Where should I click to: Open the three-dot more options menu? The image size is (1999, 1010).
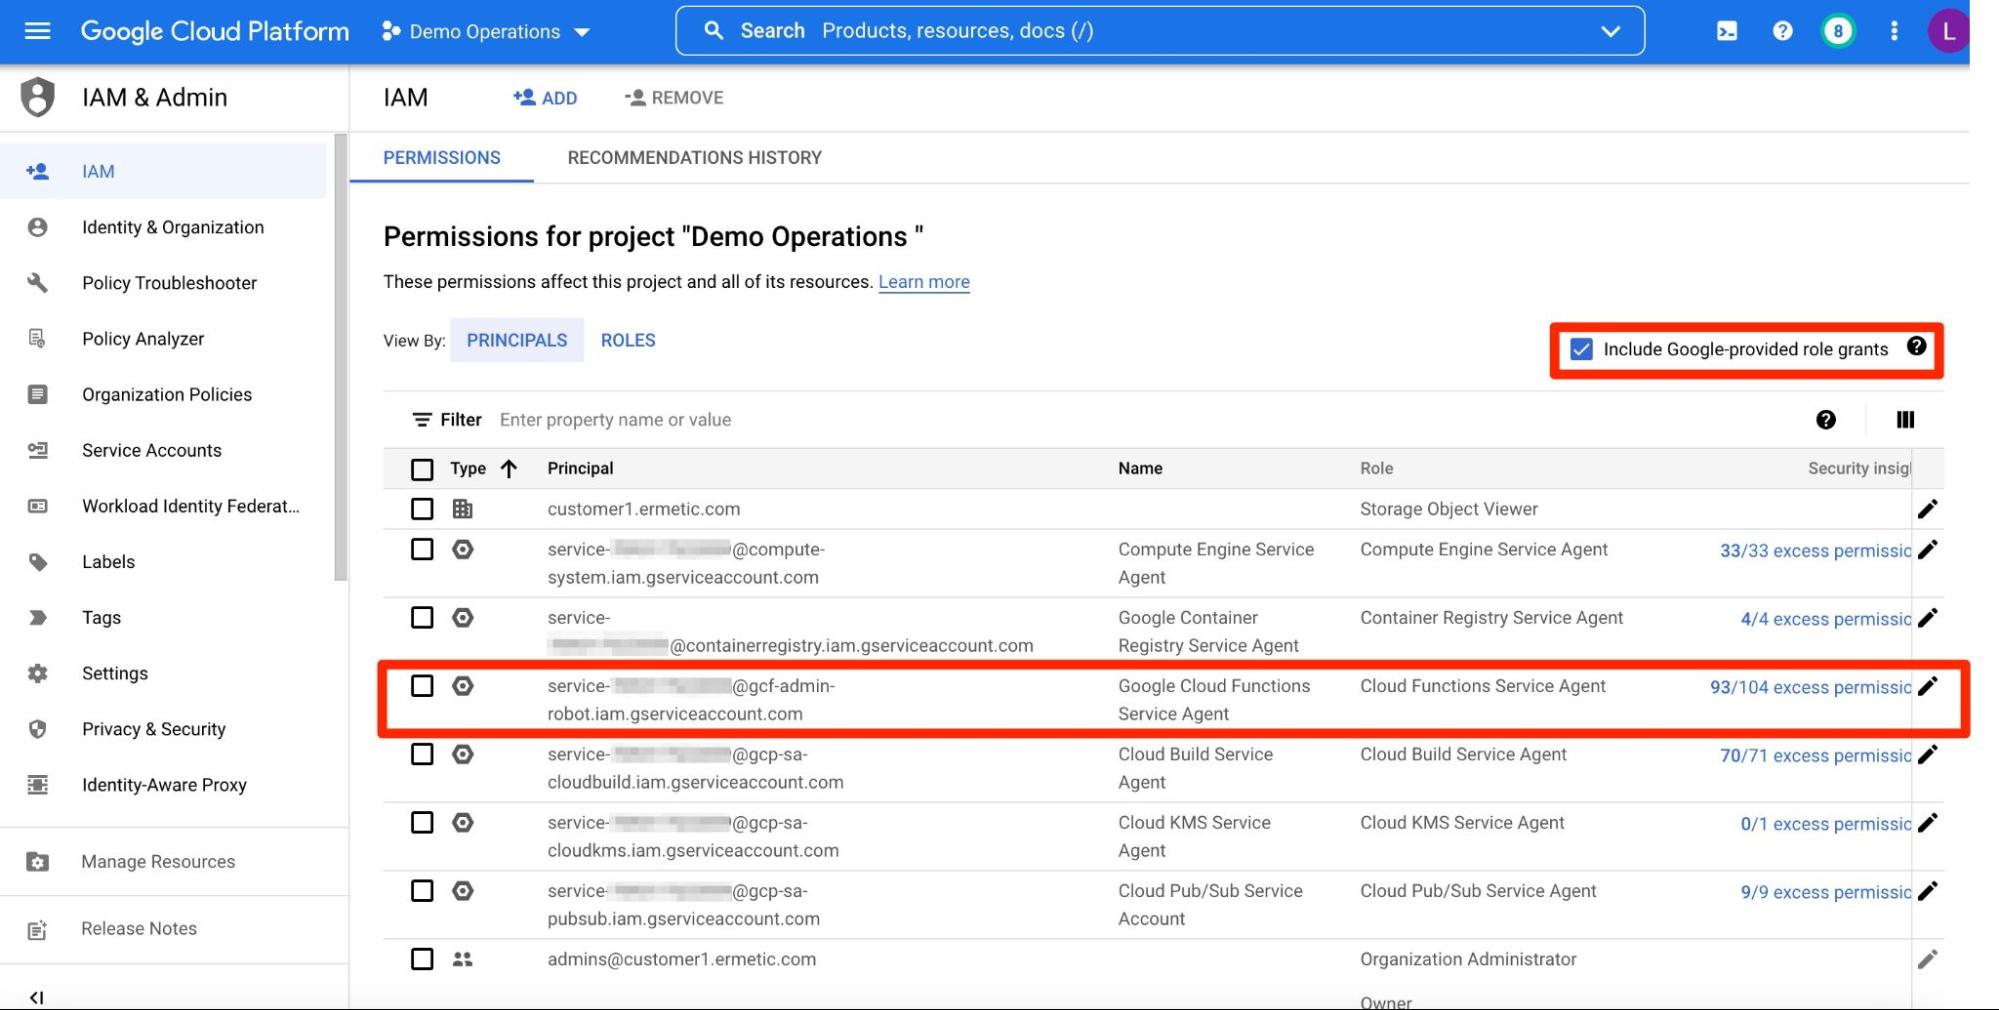1893,31
